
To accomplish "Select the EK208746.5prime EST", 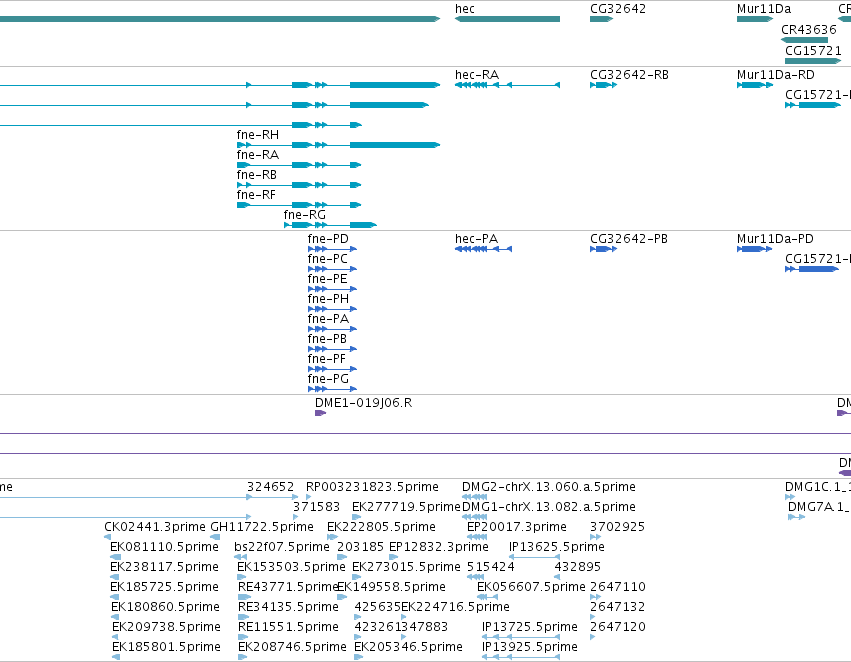I will (242, 658).
